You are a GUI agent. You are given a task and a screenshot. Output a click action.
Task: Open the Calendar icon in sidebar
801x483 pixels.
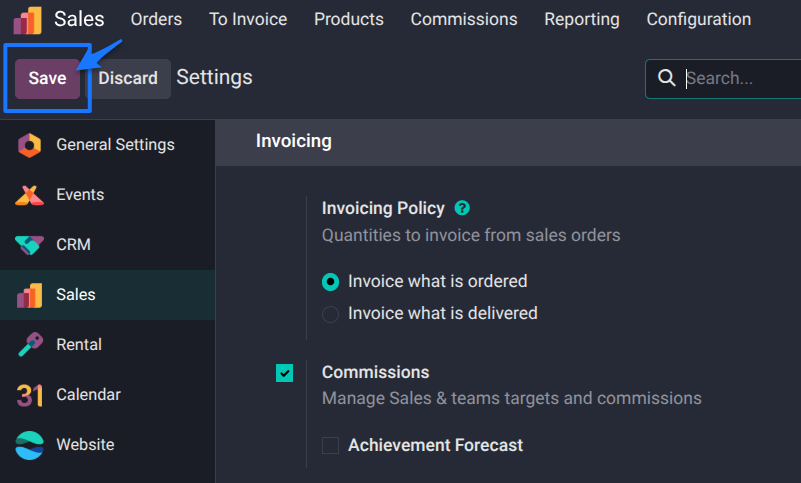click(x=29, y=395)
